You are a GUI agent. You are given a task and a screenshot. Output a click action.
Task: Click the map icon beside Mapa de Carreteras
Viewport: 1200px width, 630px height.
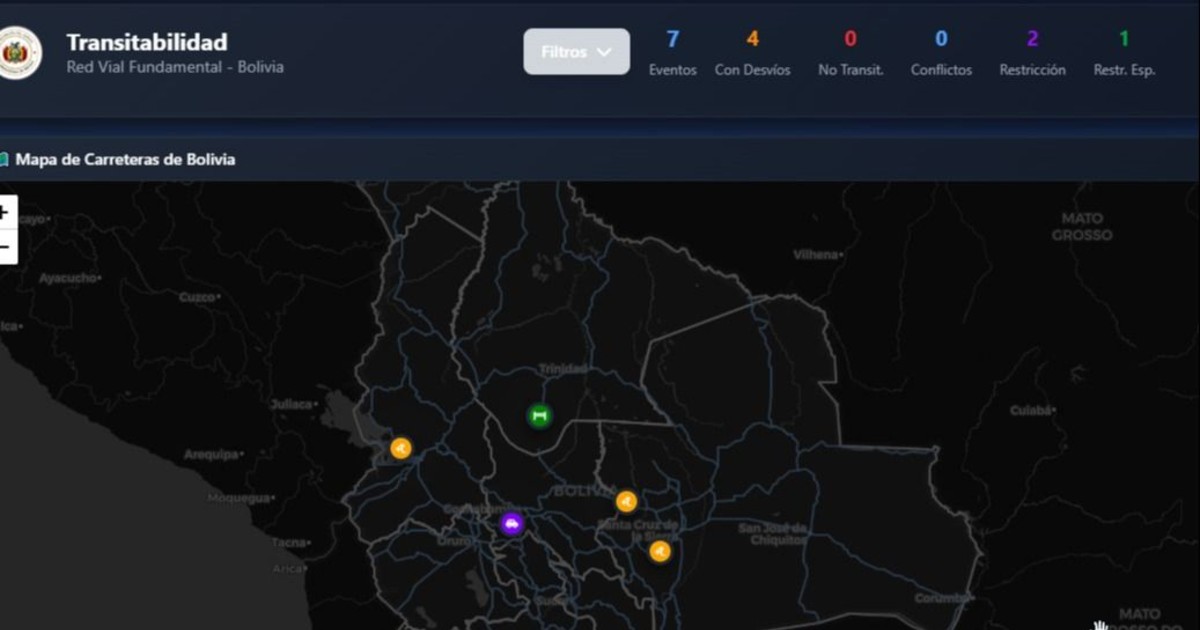(4, 159)
